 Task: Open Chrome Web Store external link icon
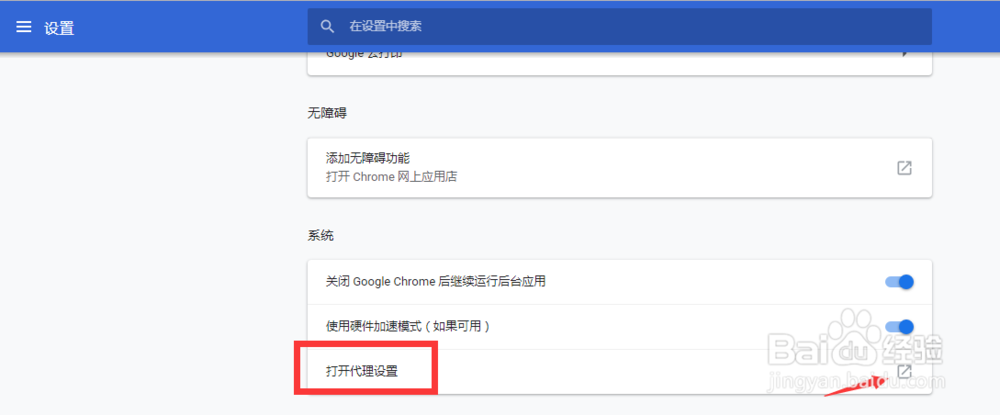[904, 168]
